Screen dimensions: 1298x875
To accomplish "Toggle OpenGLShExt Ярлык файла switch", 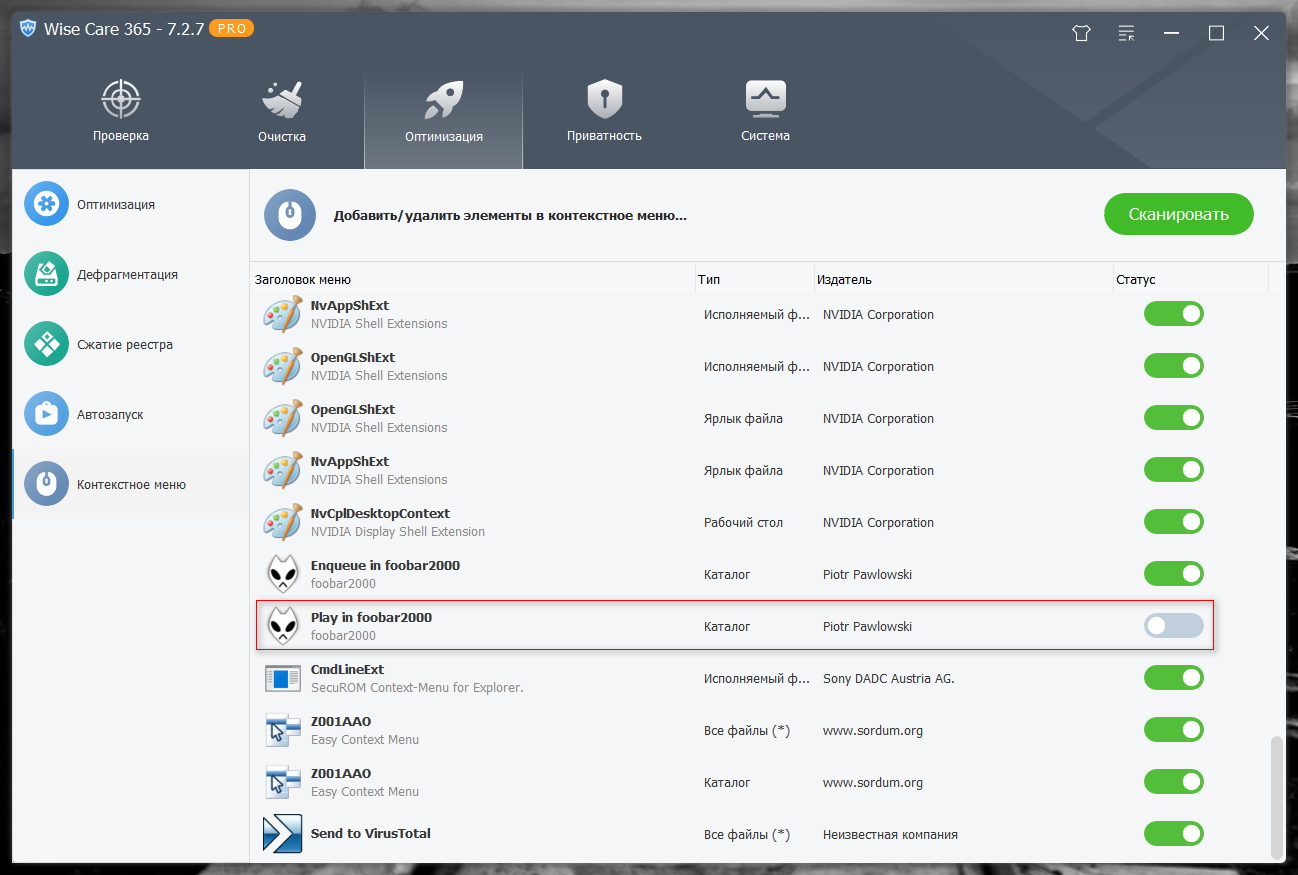I will [1174, 418].
